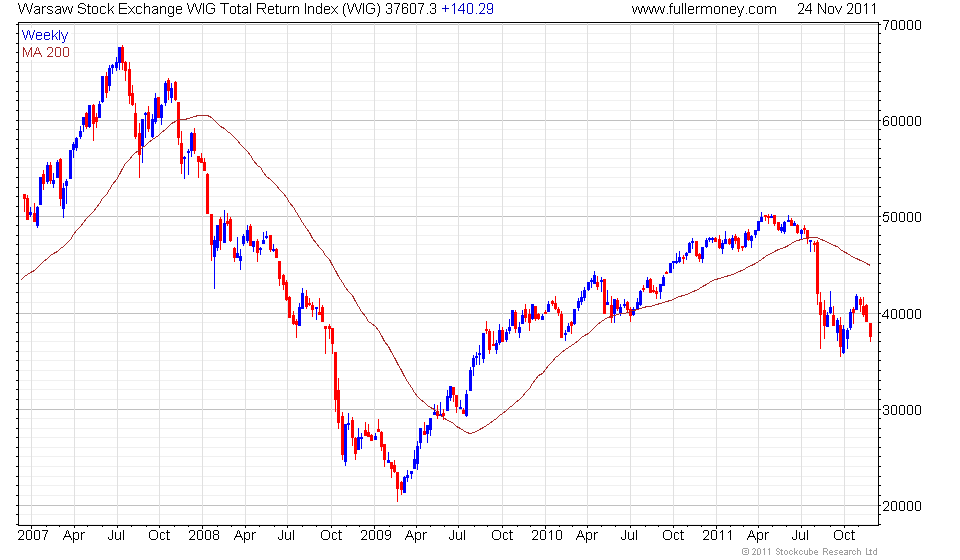Click the 'Apr' label right after 2009
Screen dimensions: 960x560
(x=416, y=536)
